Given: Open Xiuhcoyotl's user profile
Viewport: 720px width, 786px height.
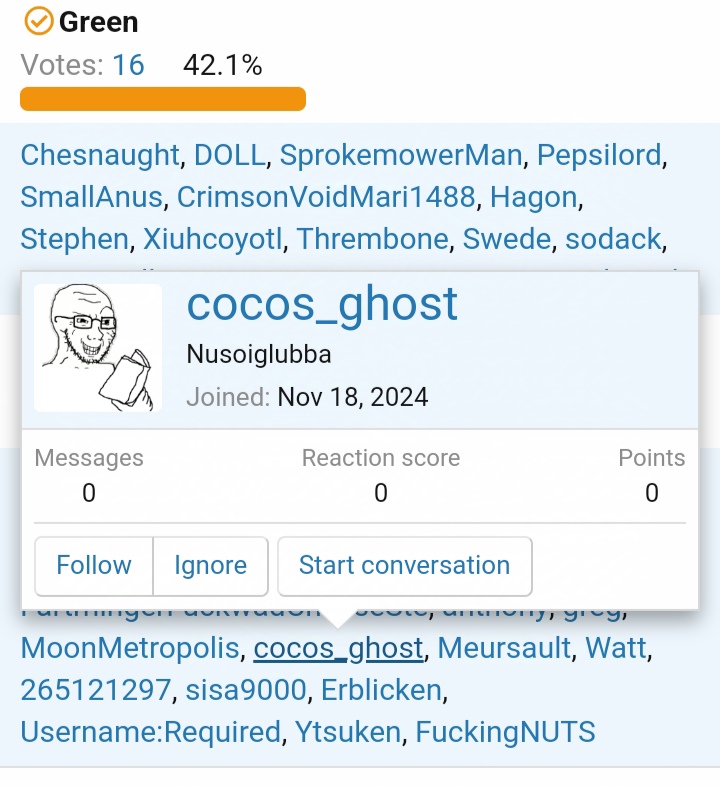Looking at the screenshot, I should 213,239.
